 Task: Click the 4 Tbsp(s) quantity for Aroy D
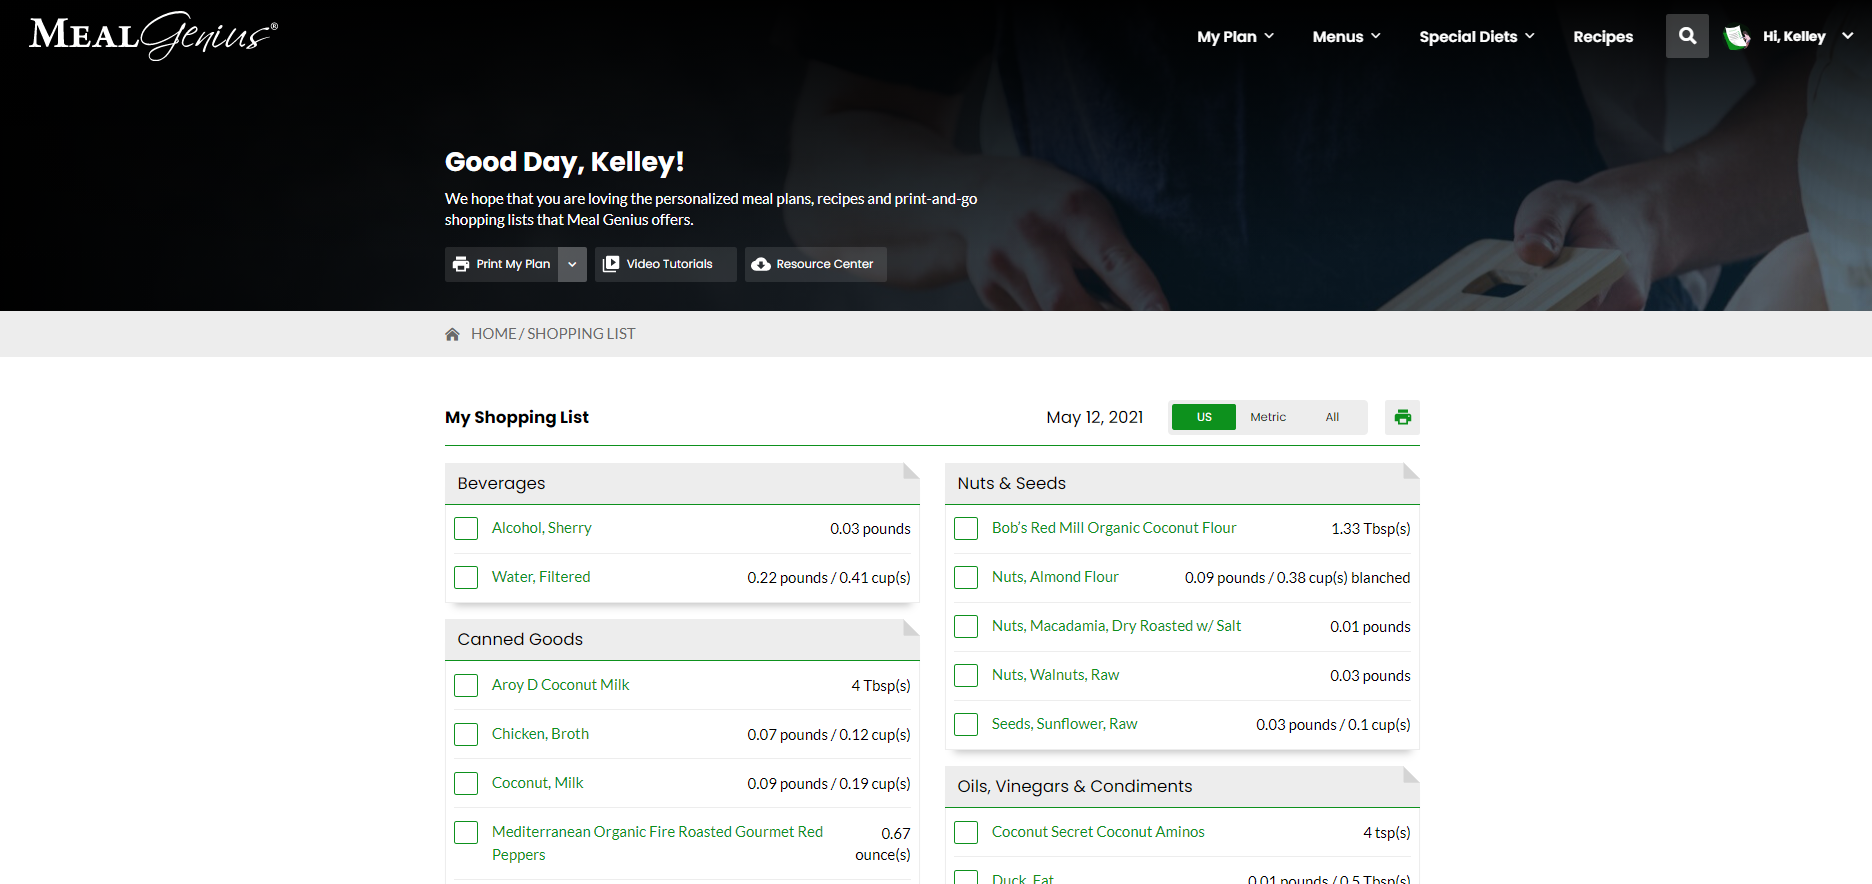[x=881, y=686]
